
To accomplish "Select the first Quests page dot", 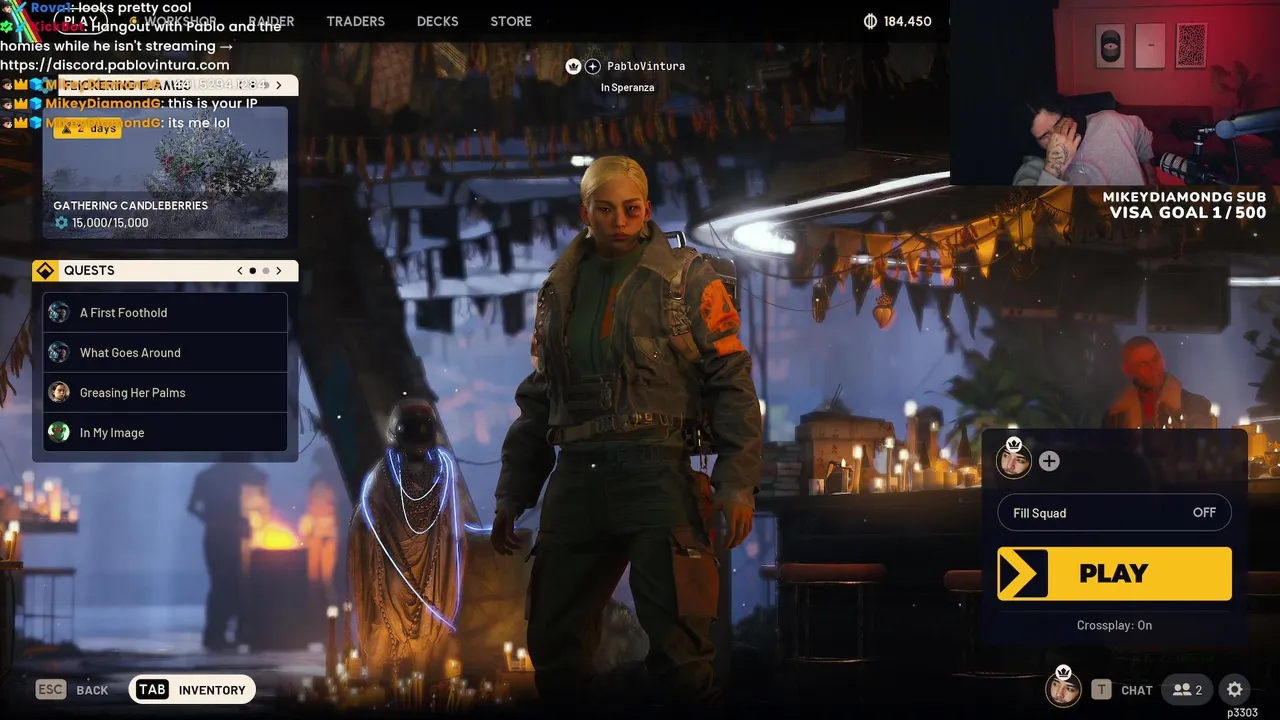I will (253, 271).
